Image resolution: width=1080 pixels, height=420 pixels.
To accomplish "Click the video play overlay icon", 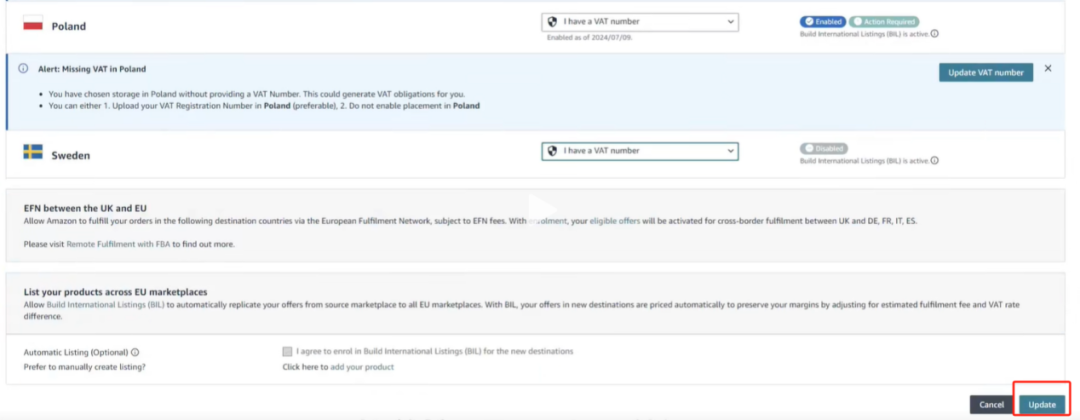I will (x=541, y=207).
